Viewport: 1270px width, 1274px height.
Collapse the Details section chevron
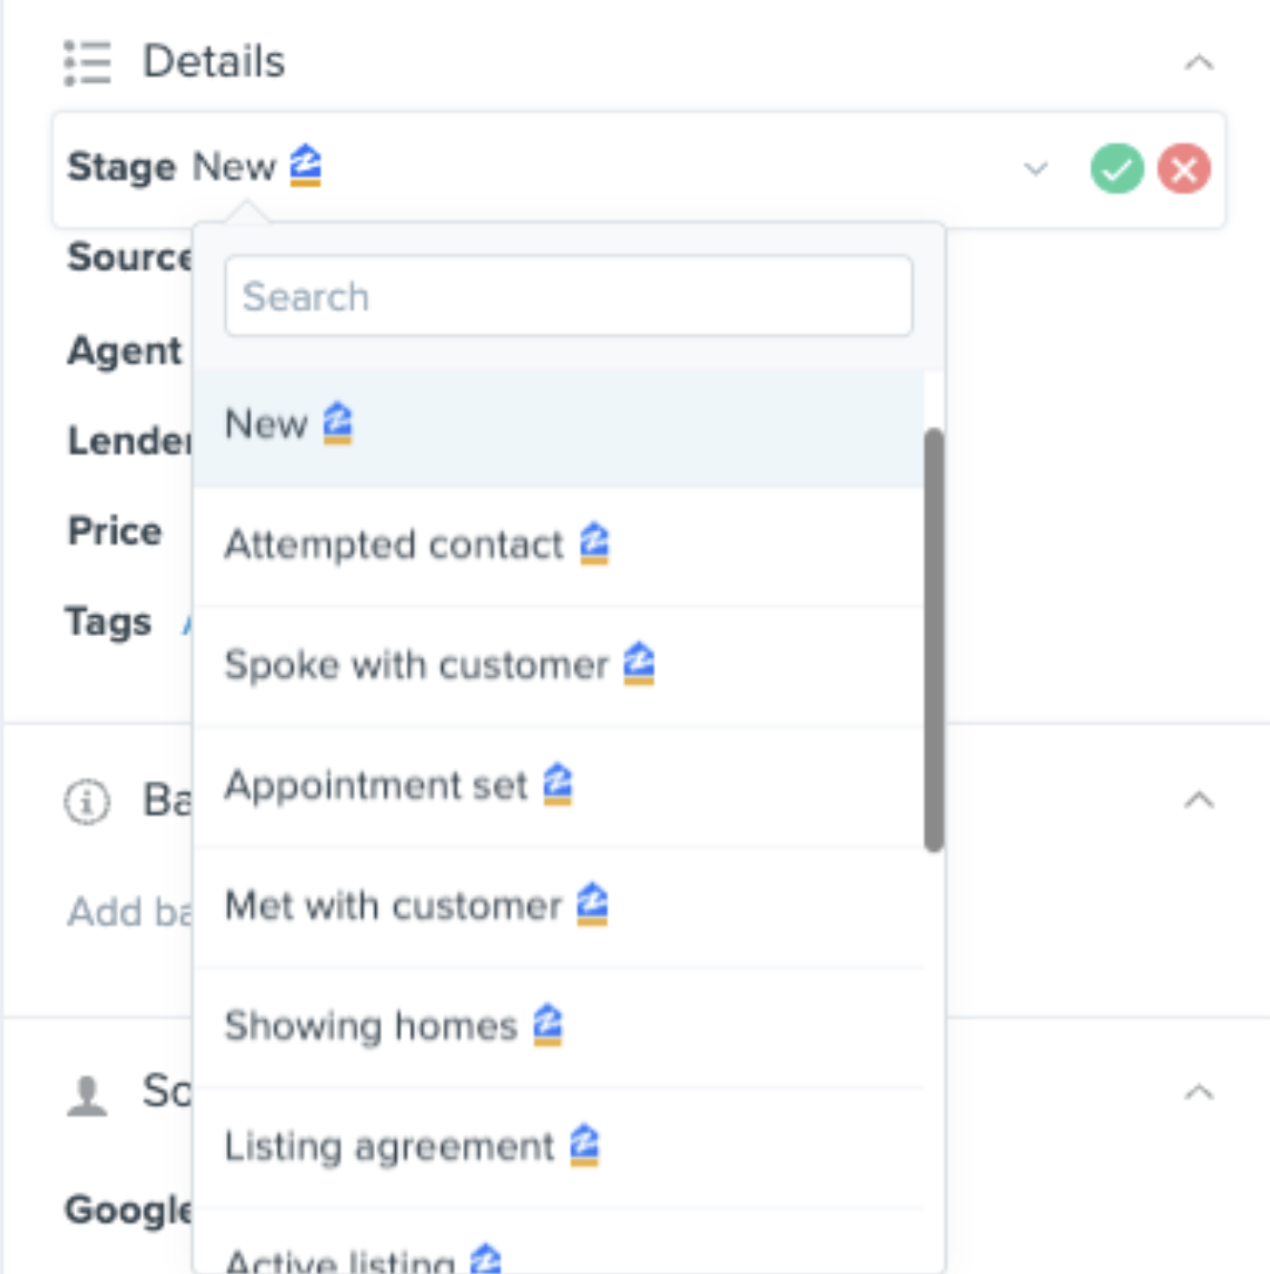[x=1199, y=63]
